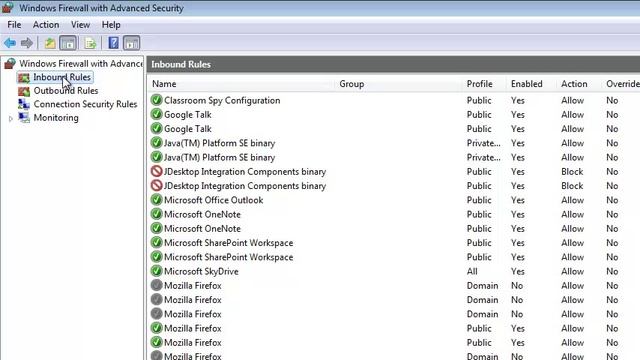Image resolution: width=640 pixels, height=360 pixels.
Task: Select Outbound Rules in the tree
Action: (66, 91)
